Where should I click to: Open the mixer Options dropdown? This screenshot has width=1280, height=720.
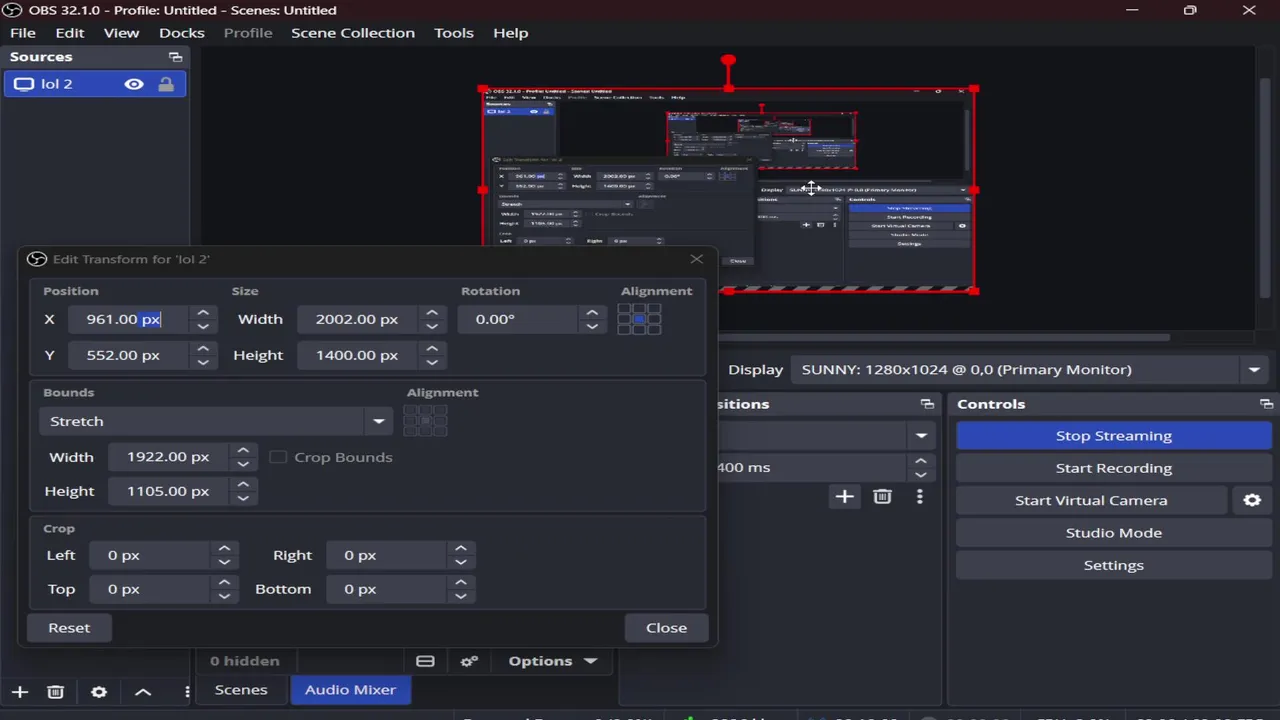tap(552, 661)
